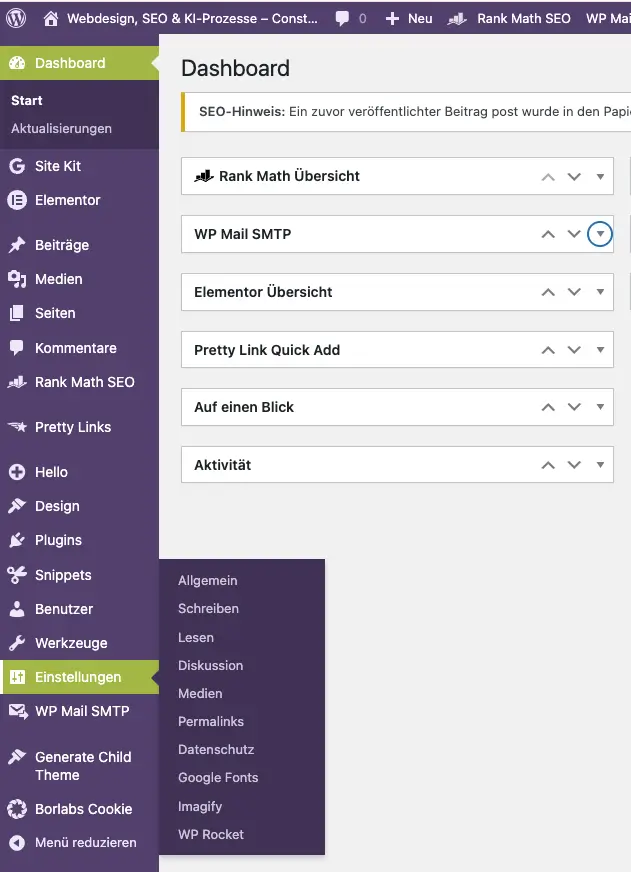631x872 pixels.
Task: Toggle the Rank Math Übersicht panel
Action: click(600, 176)
